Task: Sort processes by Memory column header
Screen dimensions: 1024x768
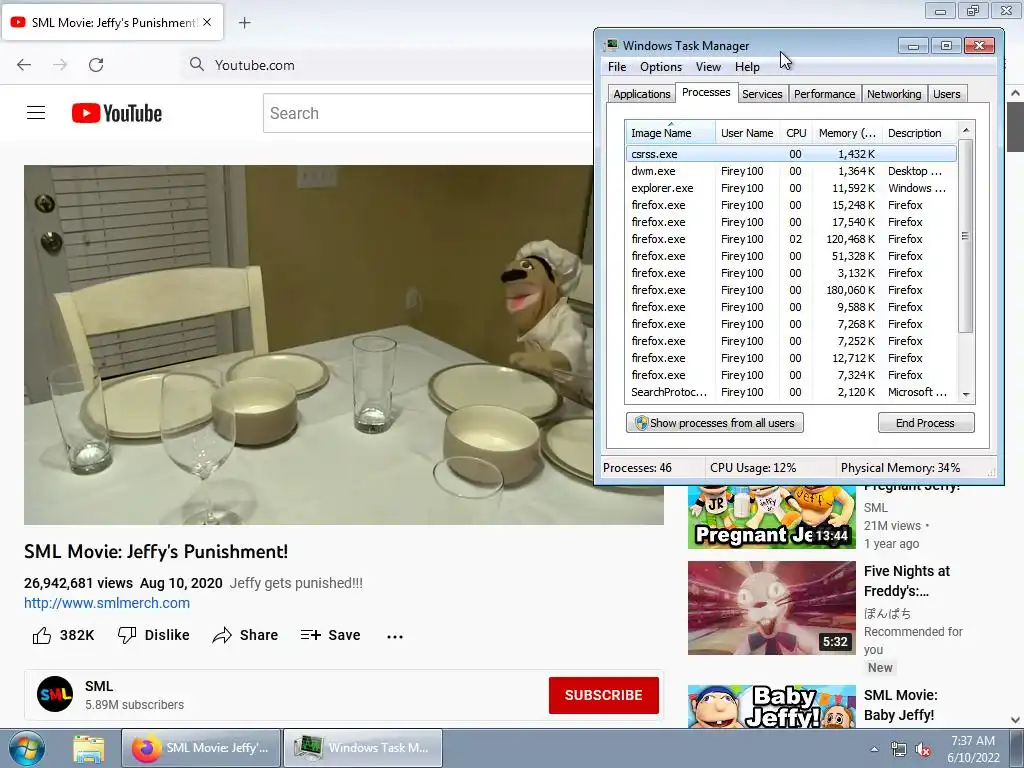Action: coord(847,133)
